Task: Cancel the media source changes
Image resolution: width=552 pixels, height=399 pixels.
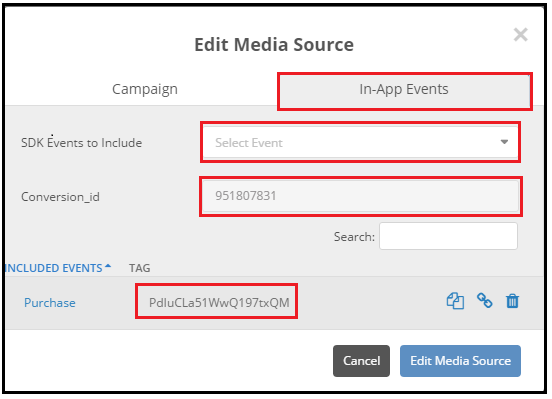Action: (x=361, y=361)
